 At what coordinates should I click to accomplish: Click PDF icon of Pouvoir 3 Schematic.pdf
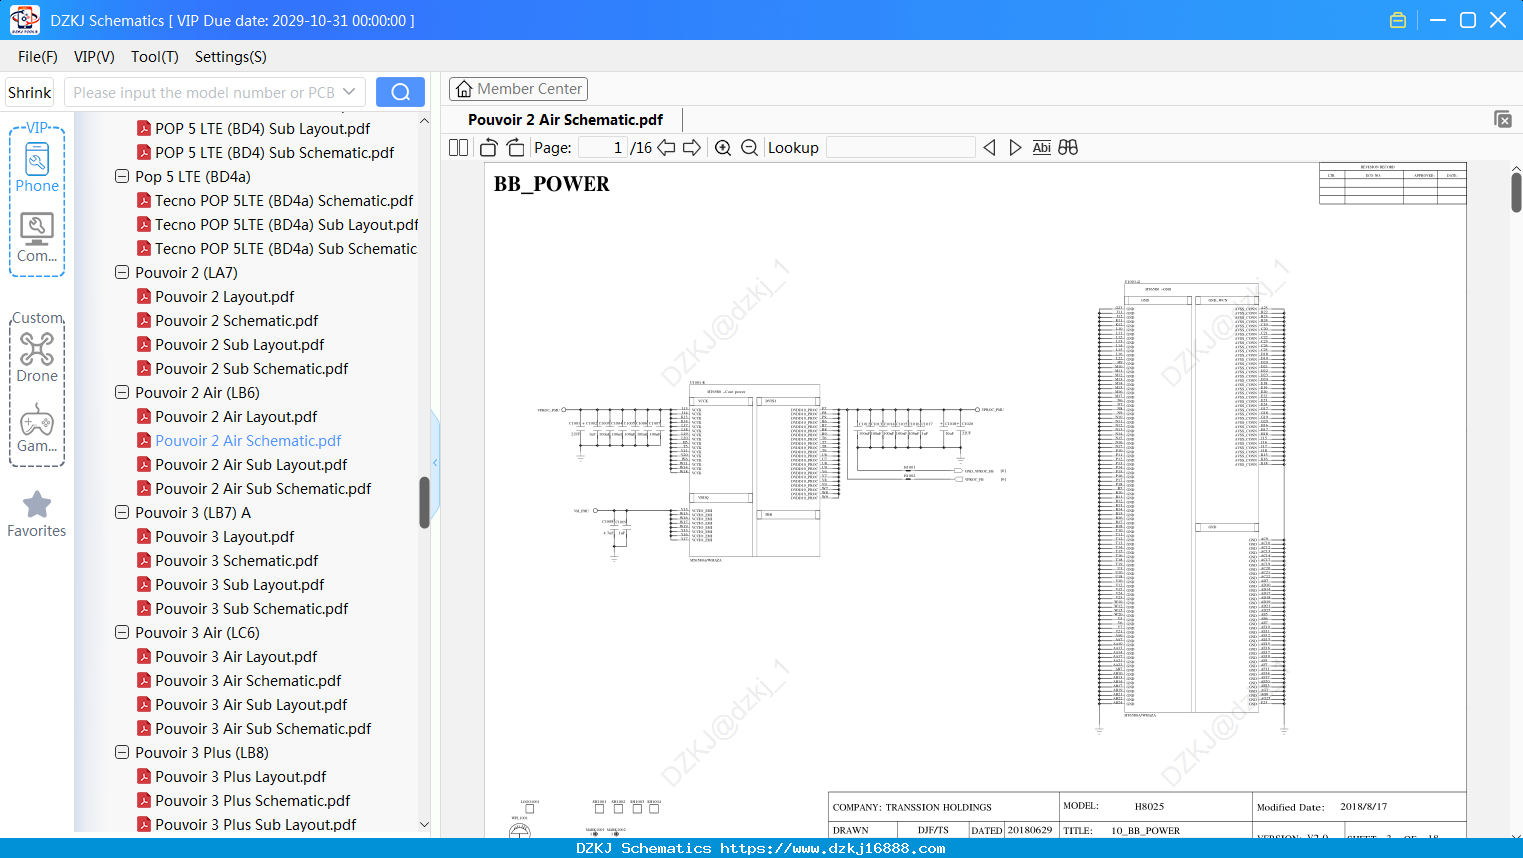coord(144,560)
